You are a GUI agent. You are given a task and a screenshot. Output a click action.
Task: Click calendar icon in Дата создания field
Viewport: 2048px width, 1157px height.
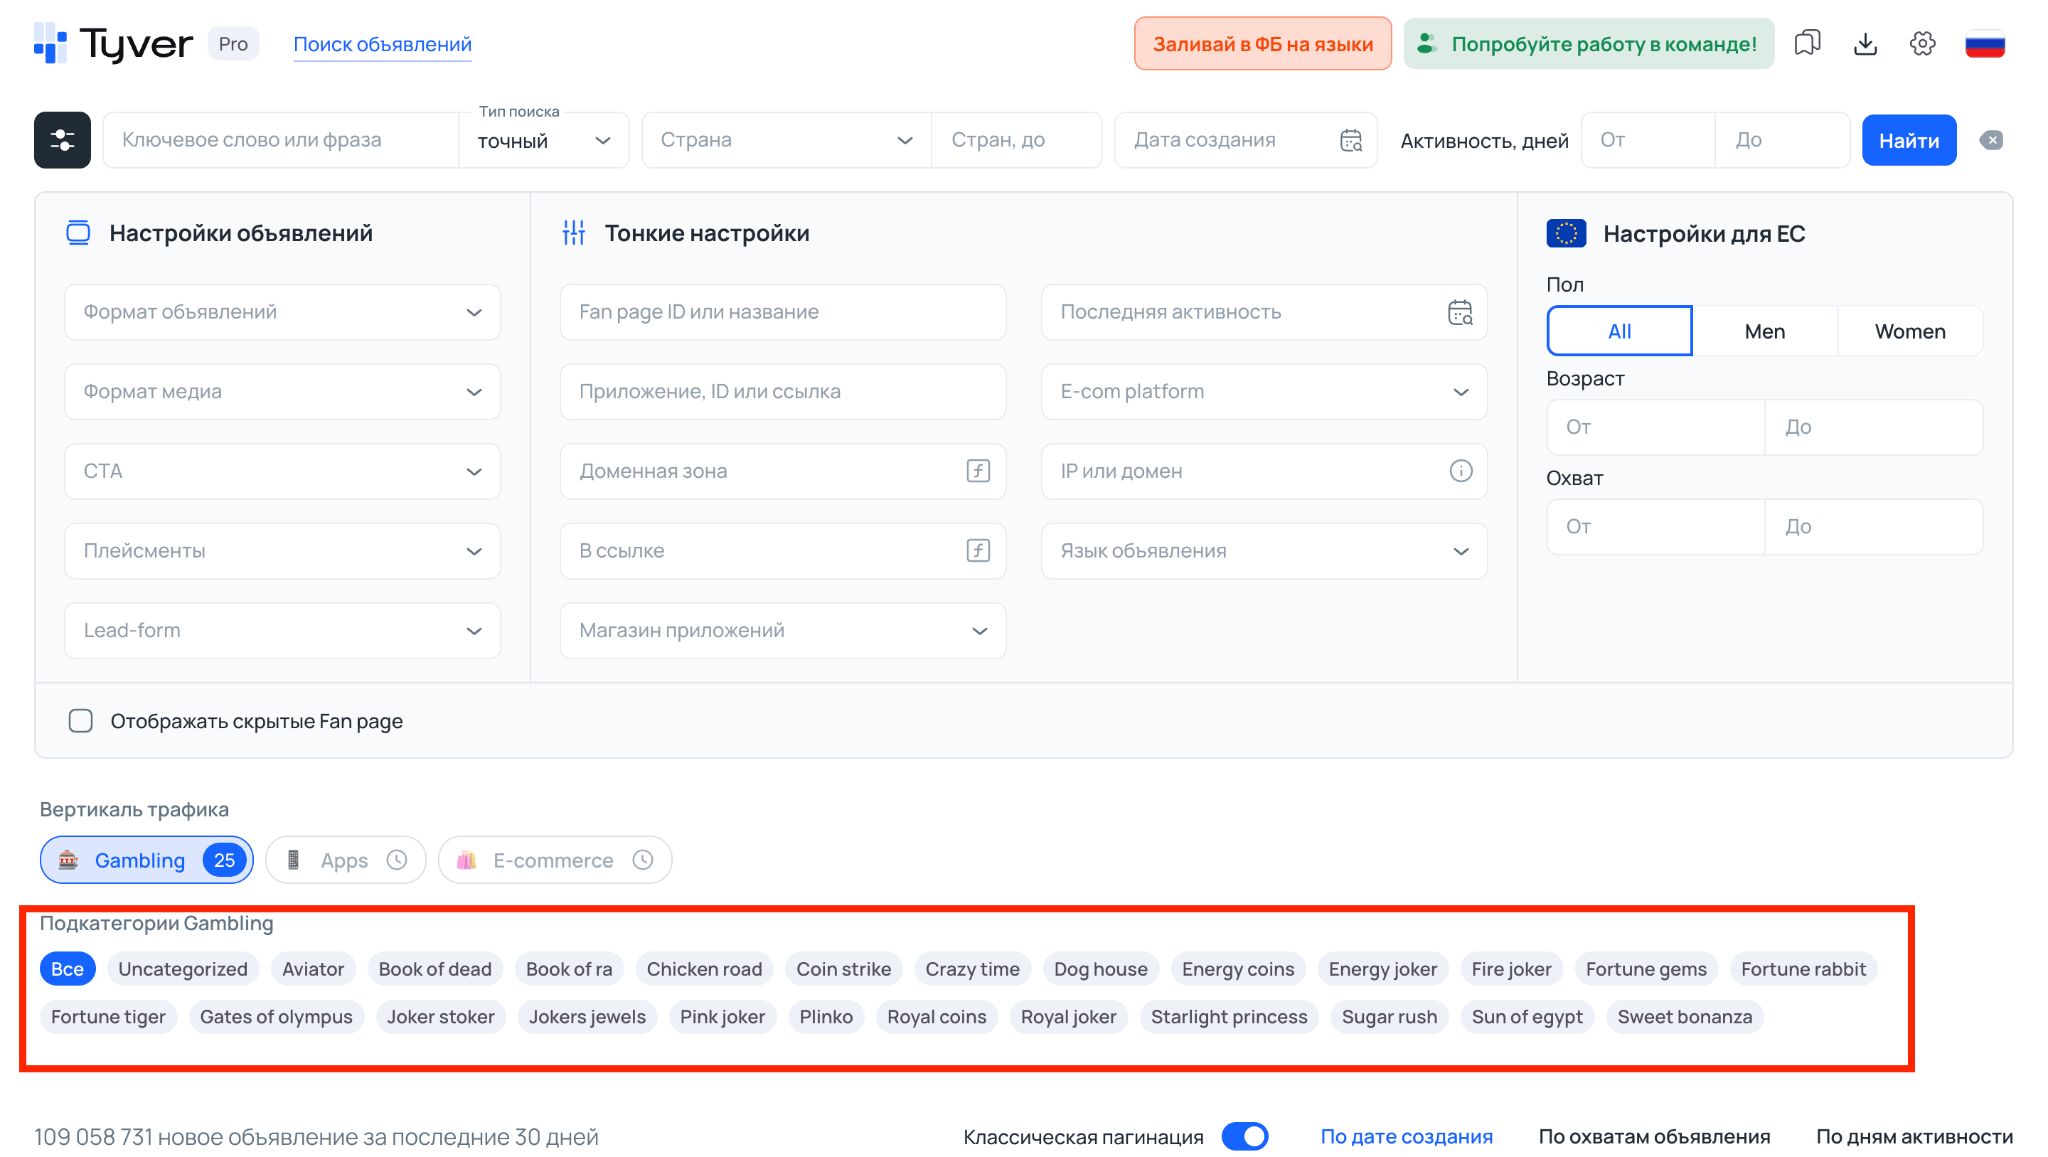point(1351,140)
